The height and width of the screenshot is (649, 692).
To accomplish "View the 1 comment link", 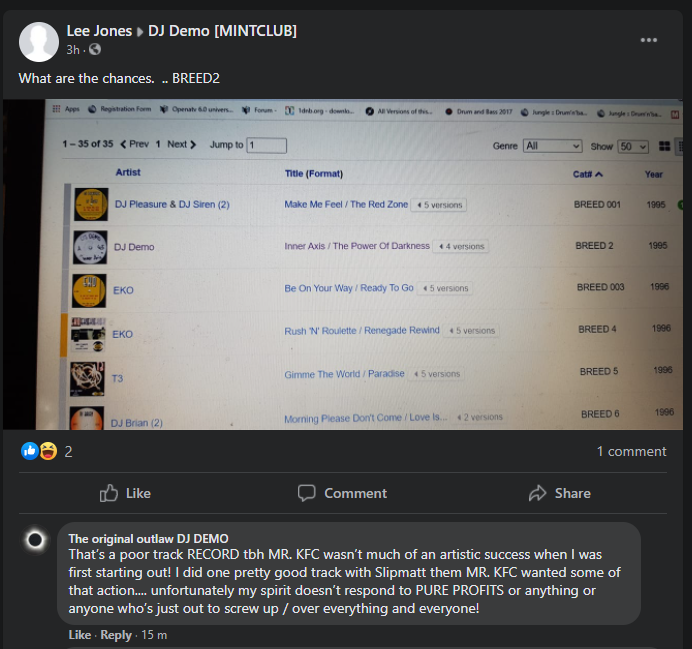I will [632, 451].
